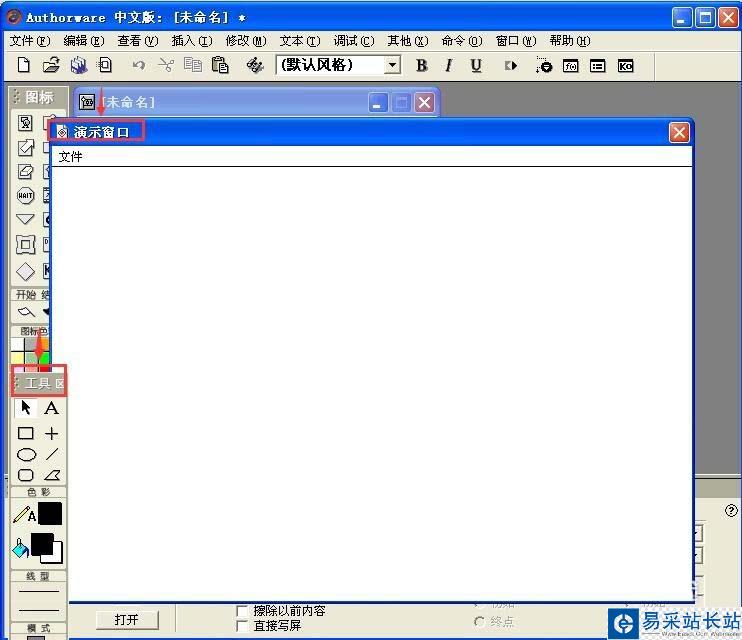The width and height of the screenshot is (742, 640).
Task: Open the default style dropdown
Action: point(392,65)
